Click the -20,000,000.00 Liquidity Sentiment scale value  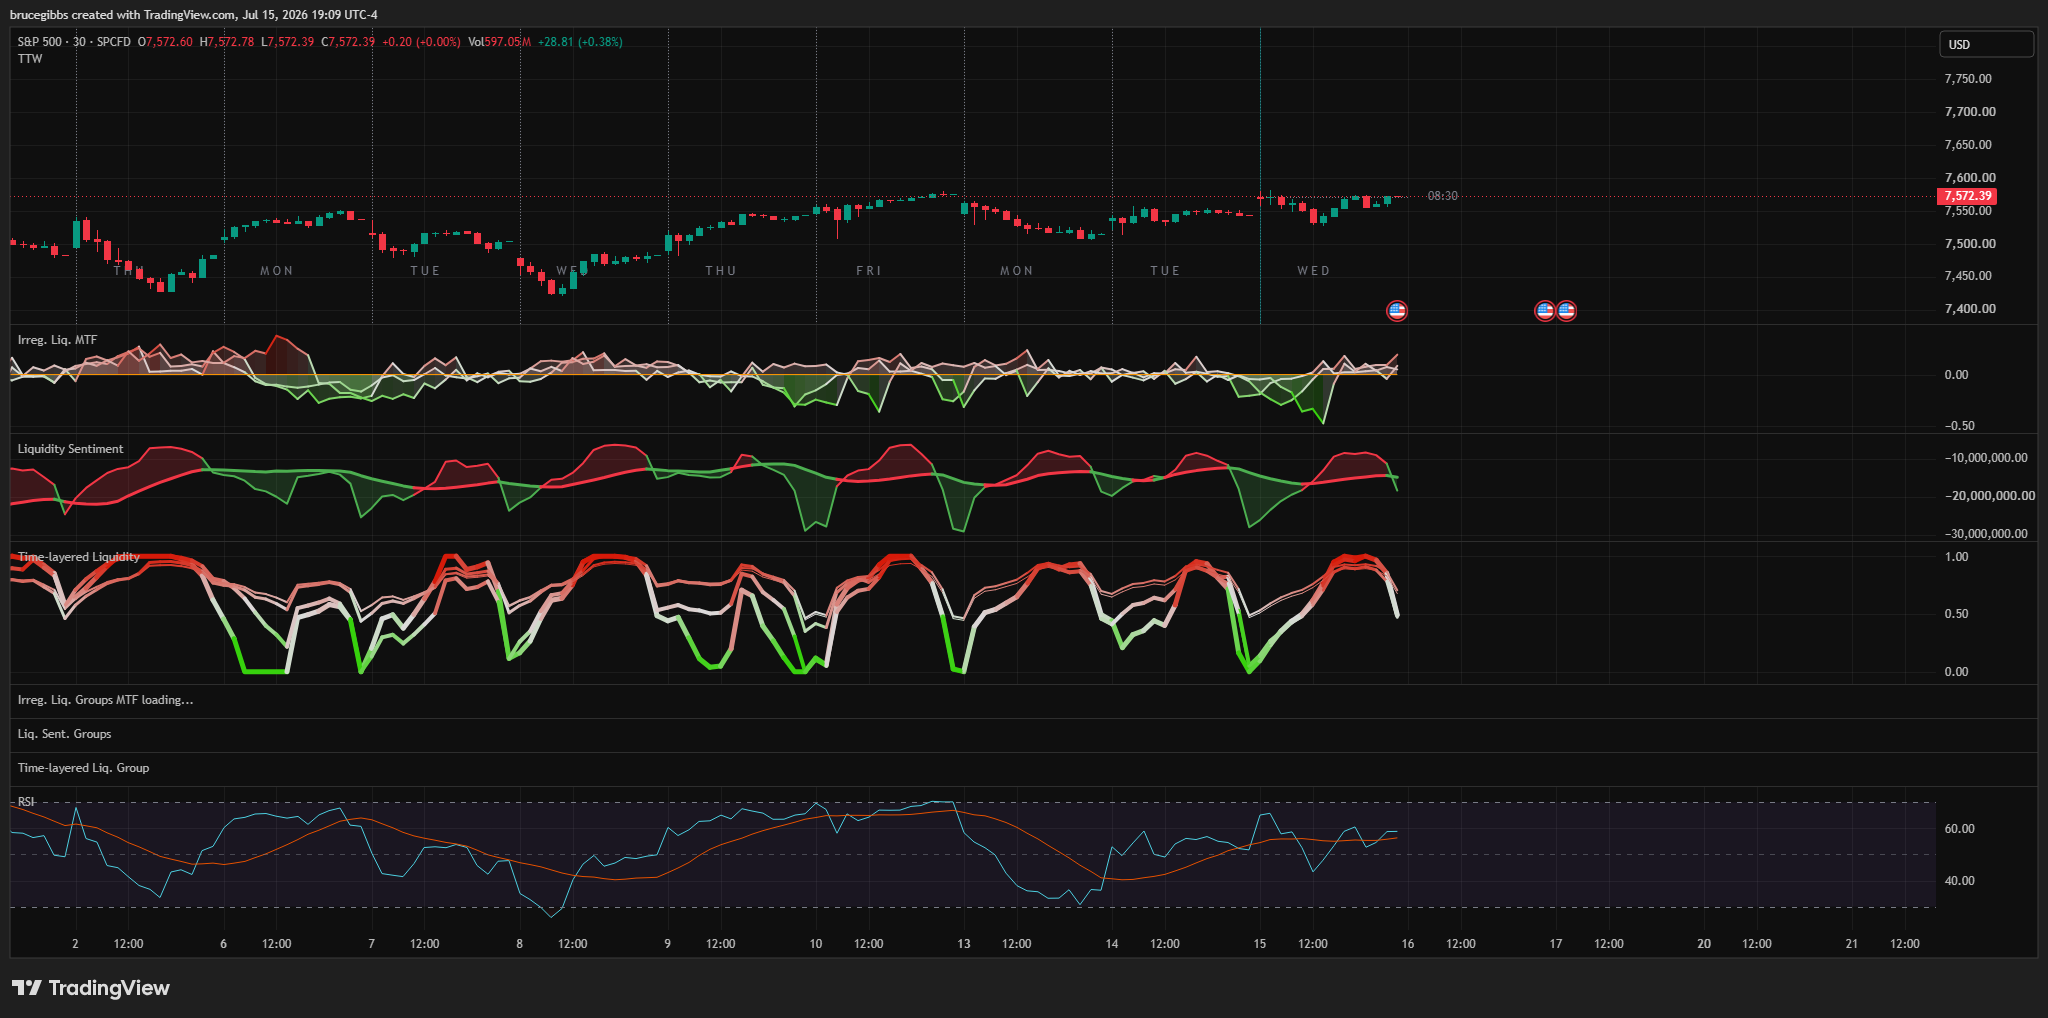[1989, 496]
